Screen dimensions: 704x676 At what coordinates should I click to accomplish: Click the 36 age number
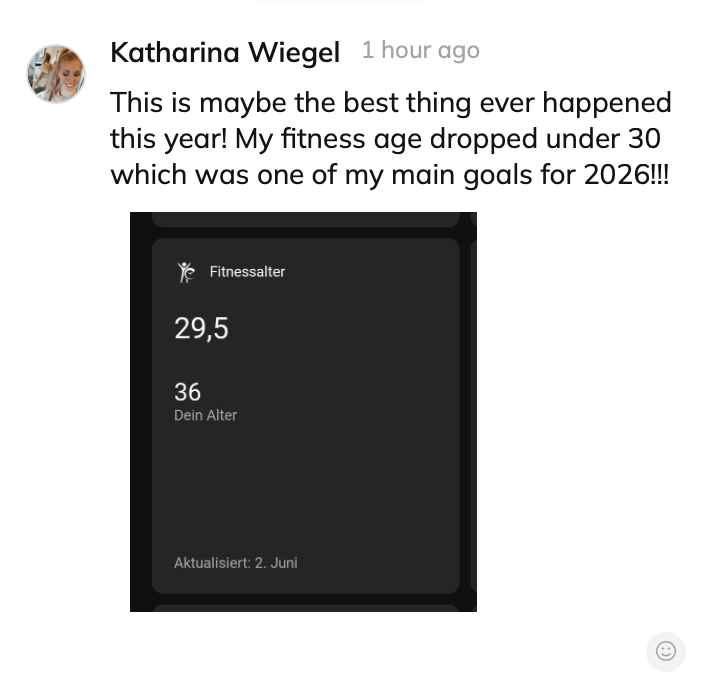[x=187, y=392]
